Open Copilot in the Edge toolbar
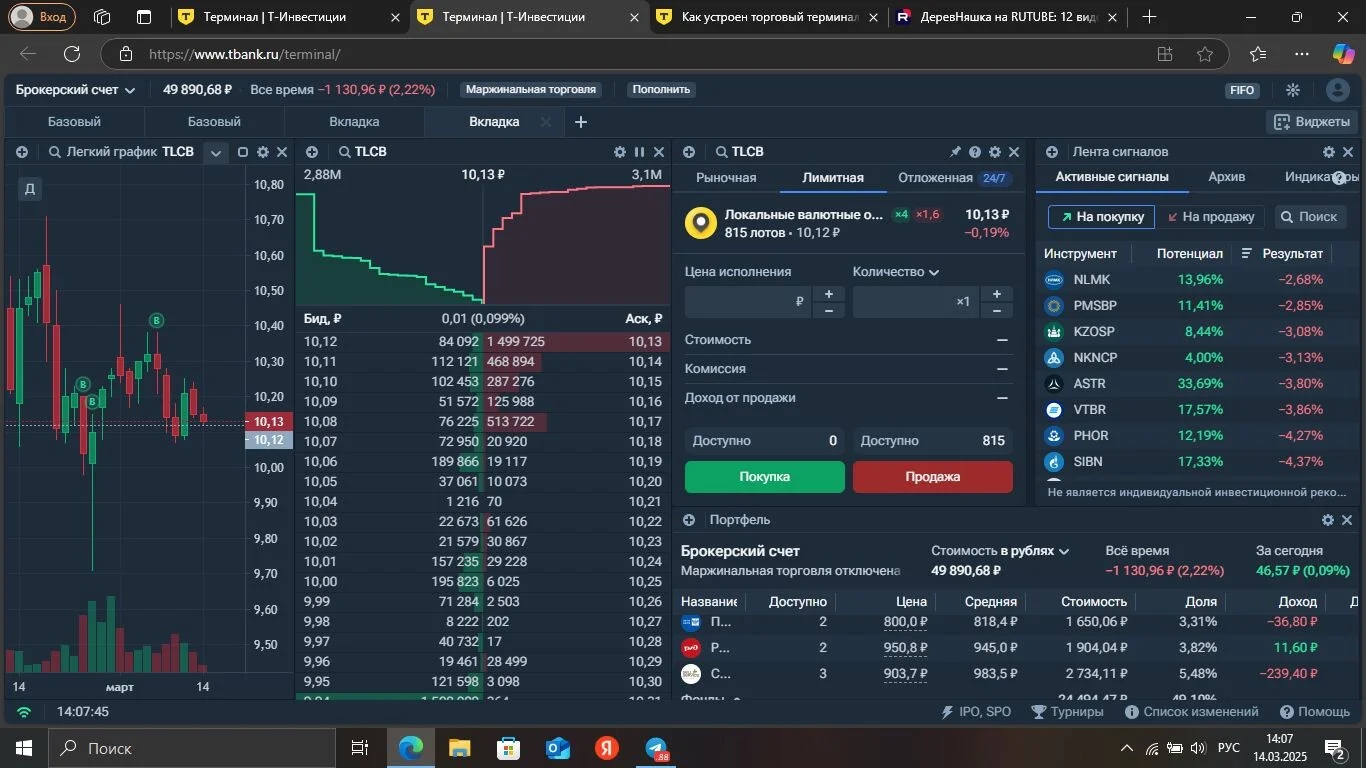The width and height of the screenshot is (1366, 768). tap(1343, 55)
